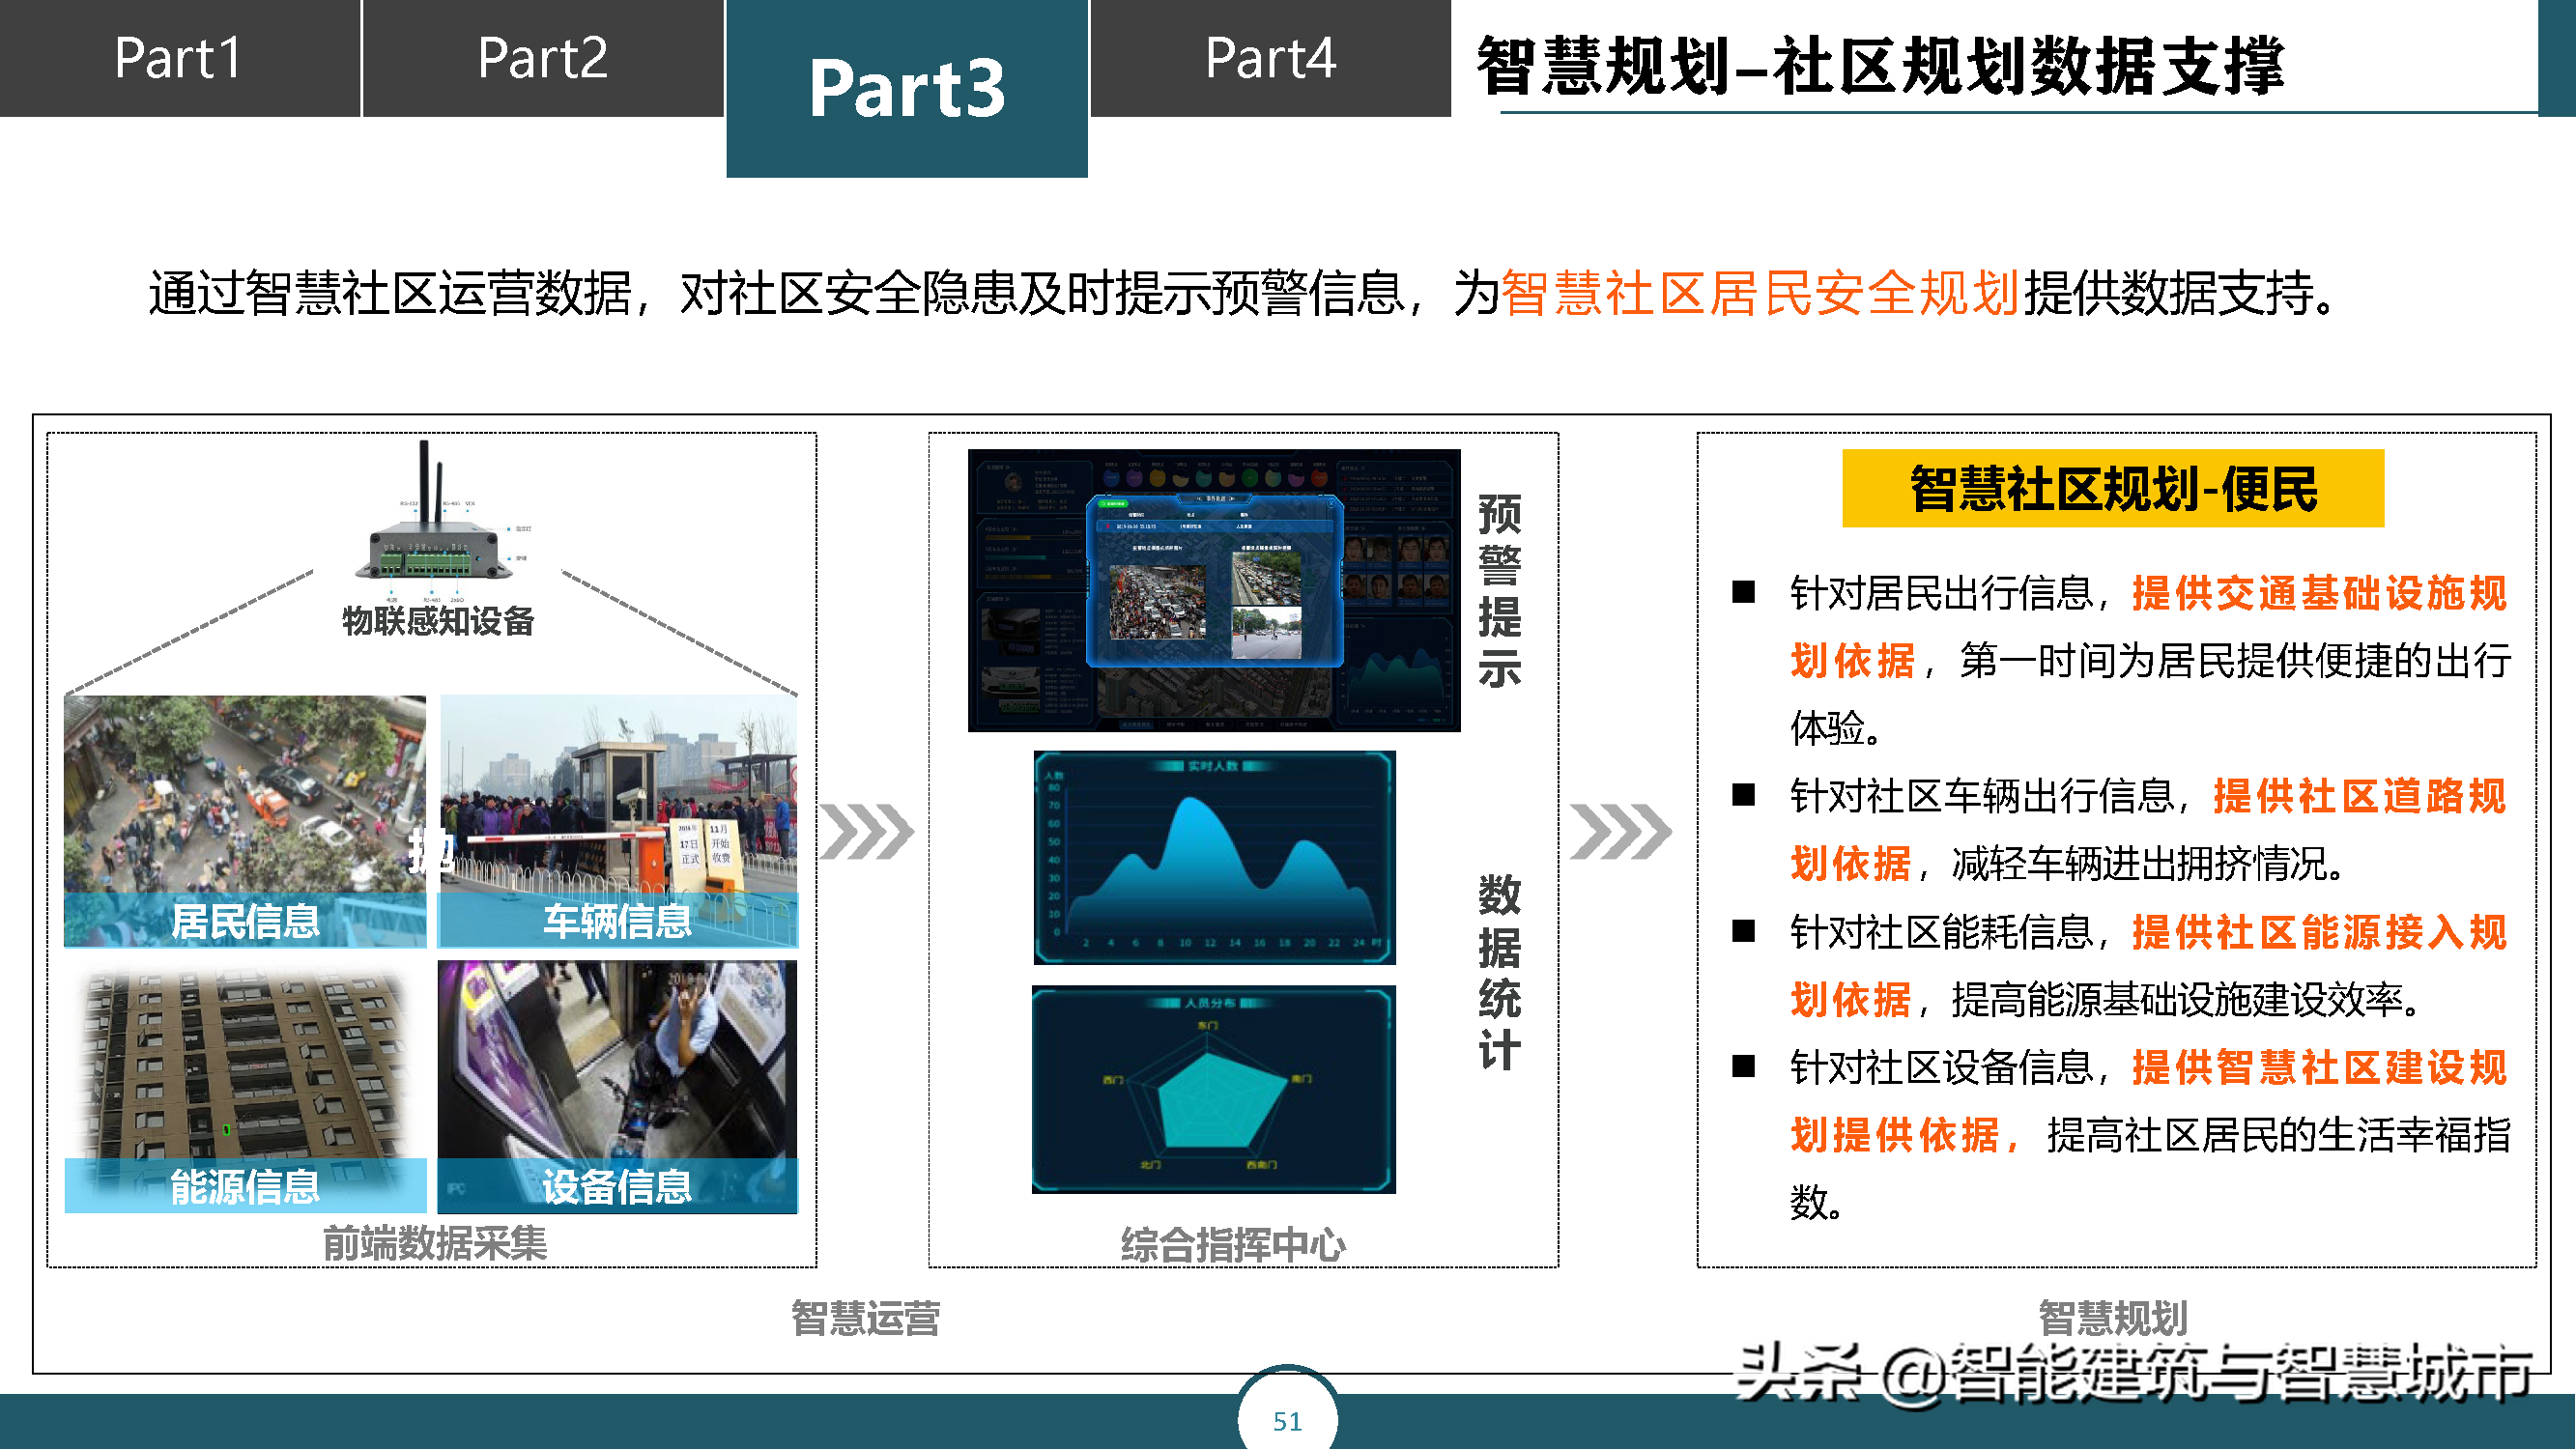
Task: Click the arrows between 前端数据采集 and 综合指挥中心
Action: 867,831
